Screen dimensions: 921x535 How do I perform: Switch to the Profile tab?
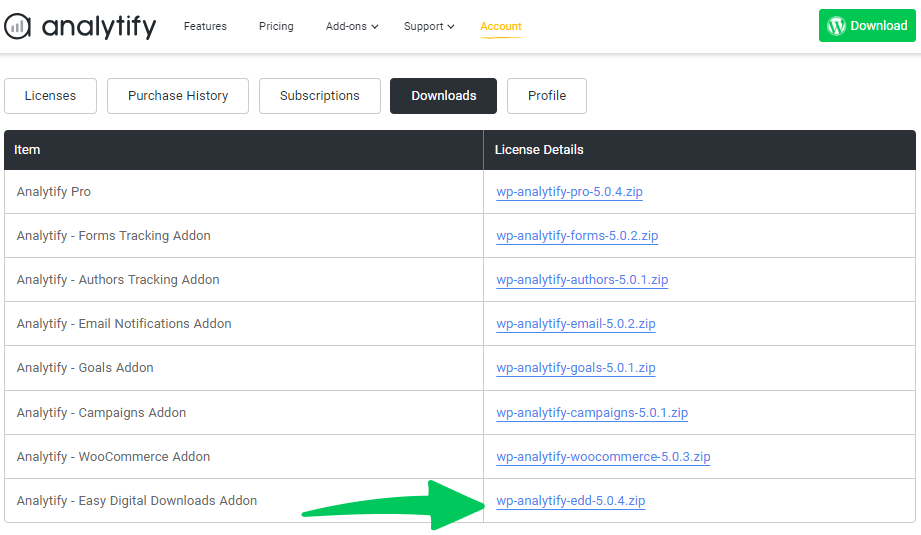point(547,96)
